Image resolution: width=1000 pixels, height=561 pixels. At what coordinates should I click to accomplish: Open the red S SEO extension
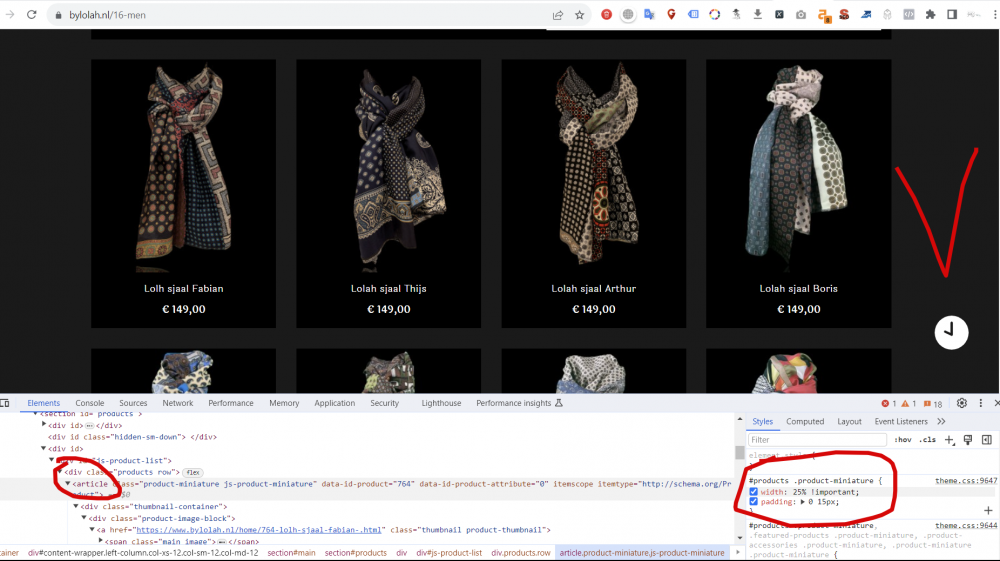click(x=844, y=14)
